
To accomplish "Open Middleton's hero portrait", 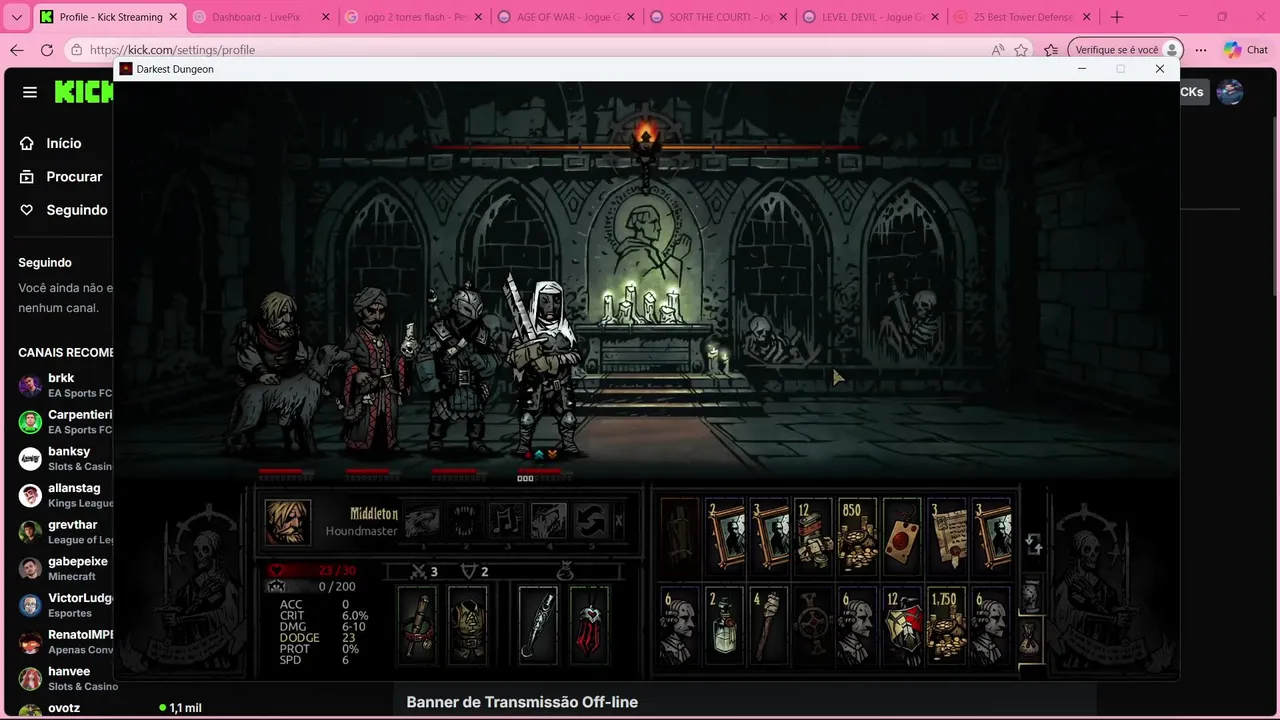I will [287, 522].
